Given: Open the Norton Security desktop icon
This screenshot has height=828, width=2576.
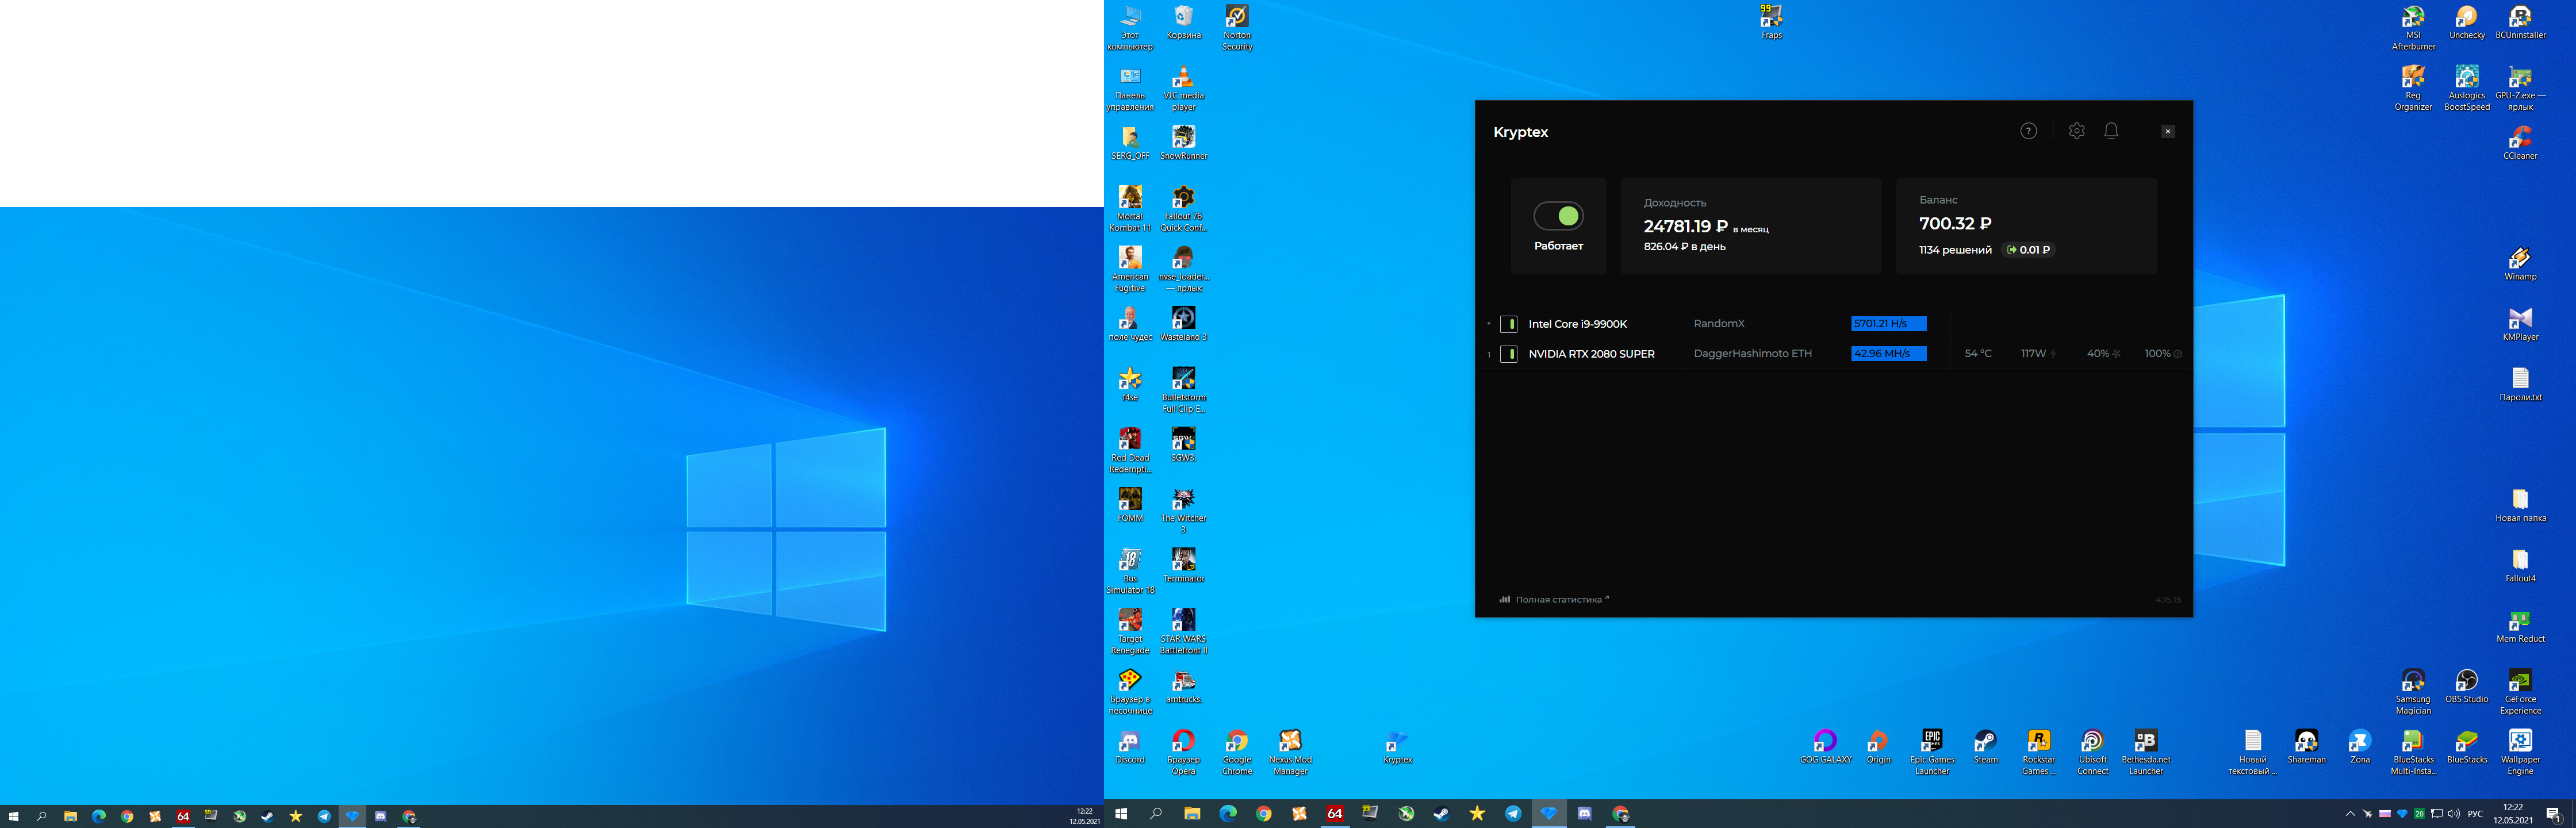Looking at the screenshot, I should [x=1237, y=28].
